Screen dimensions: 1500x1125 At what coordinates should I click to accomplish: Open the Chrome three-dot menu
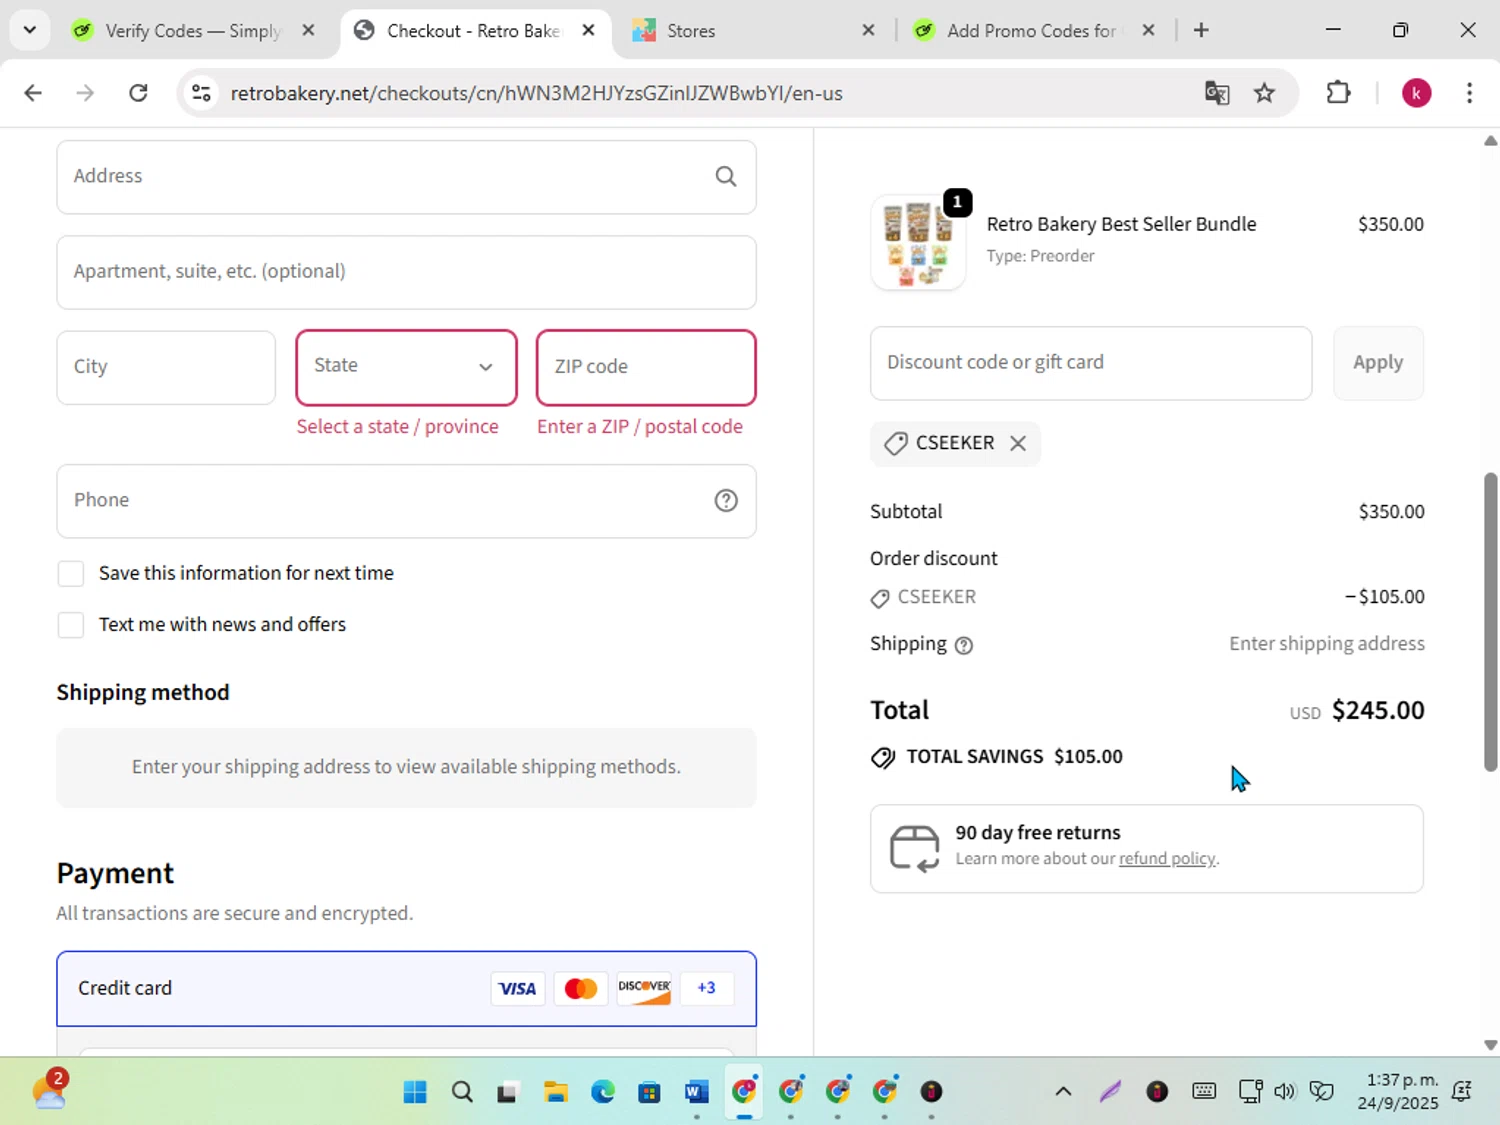1469,93
